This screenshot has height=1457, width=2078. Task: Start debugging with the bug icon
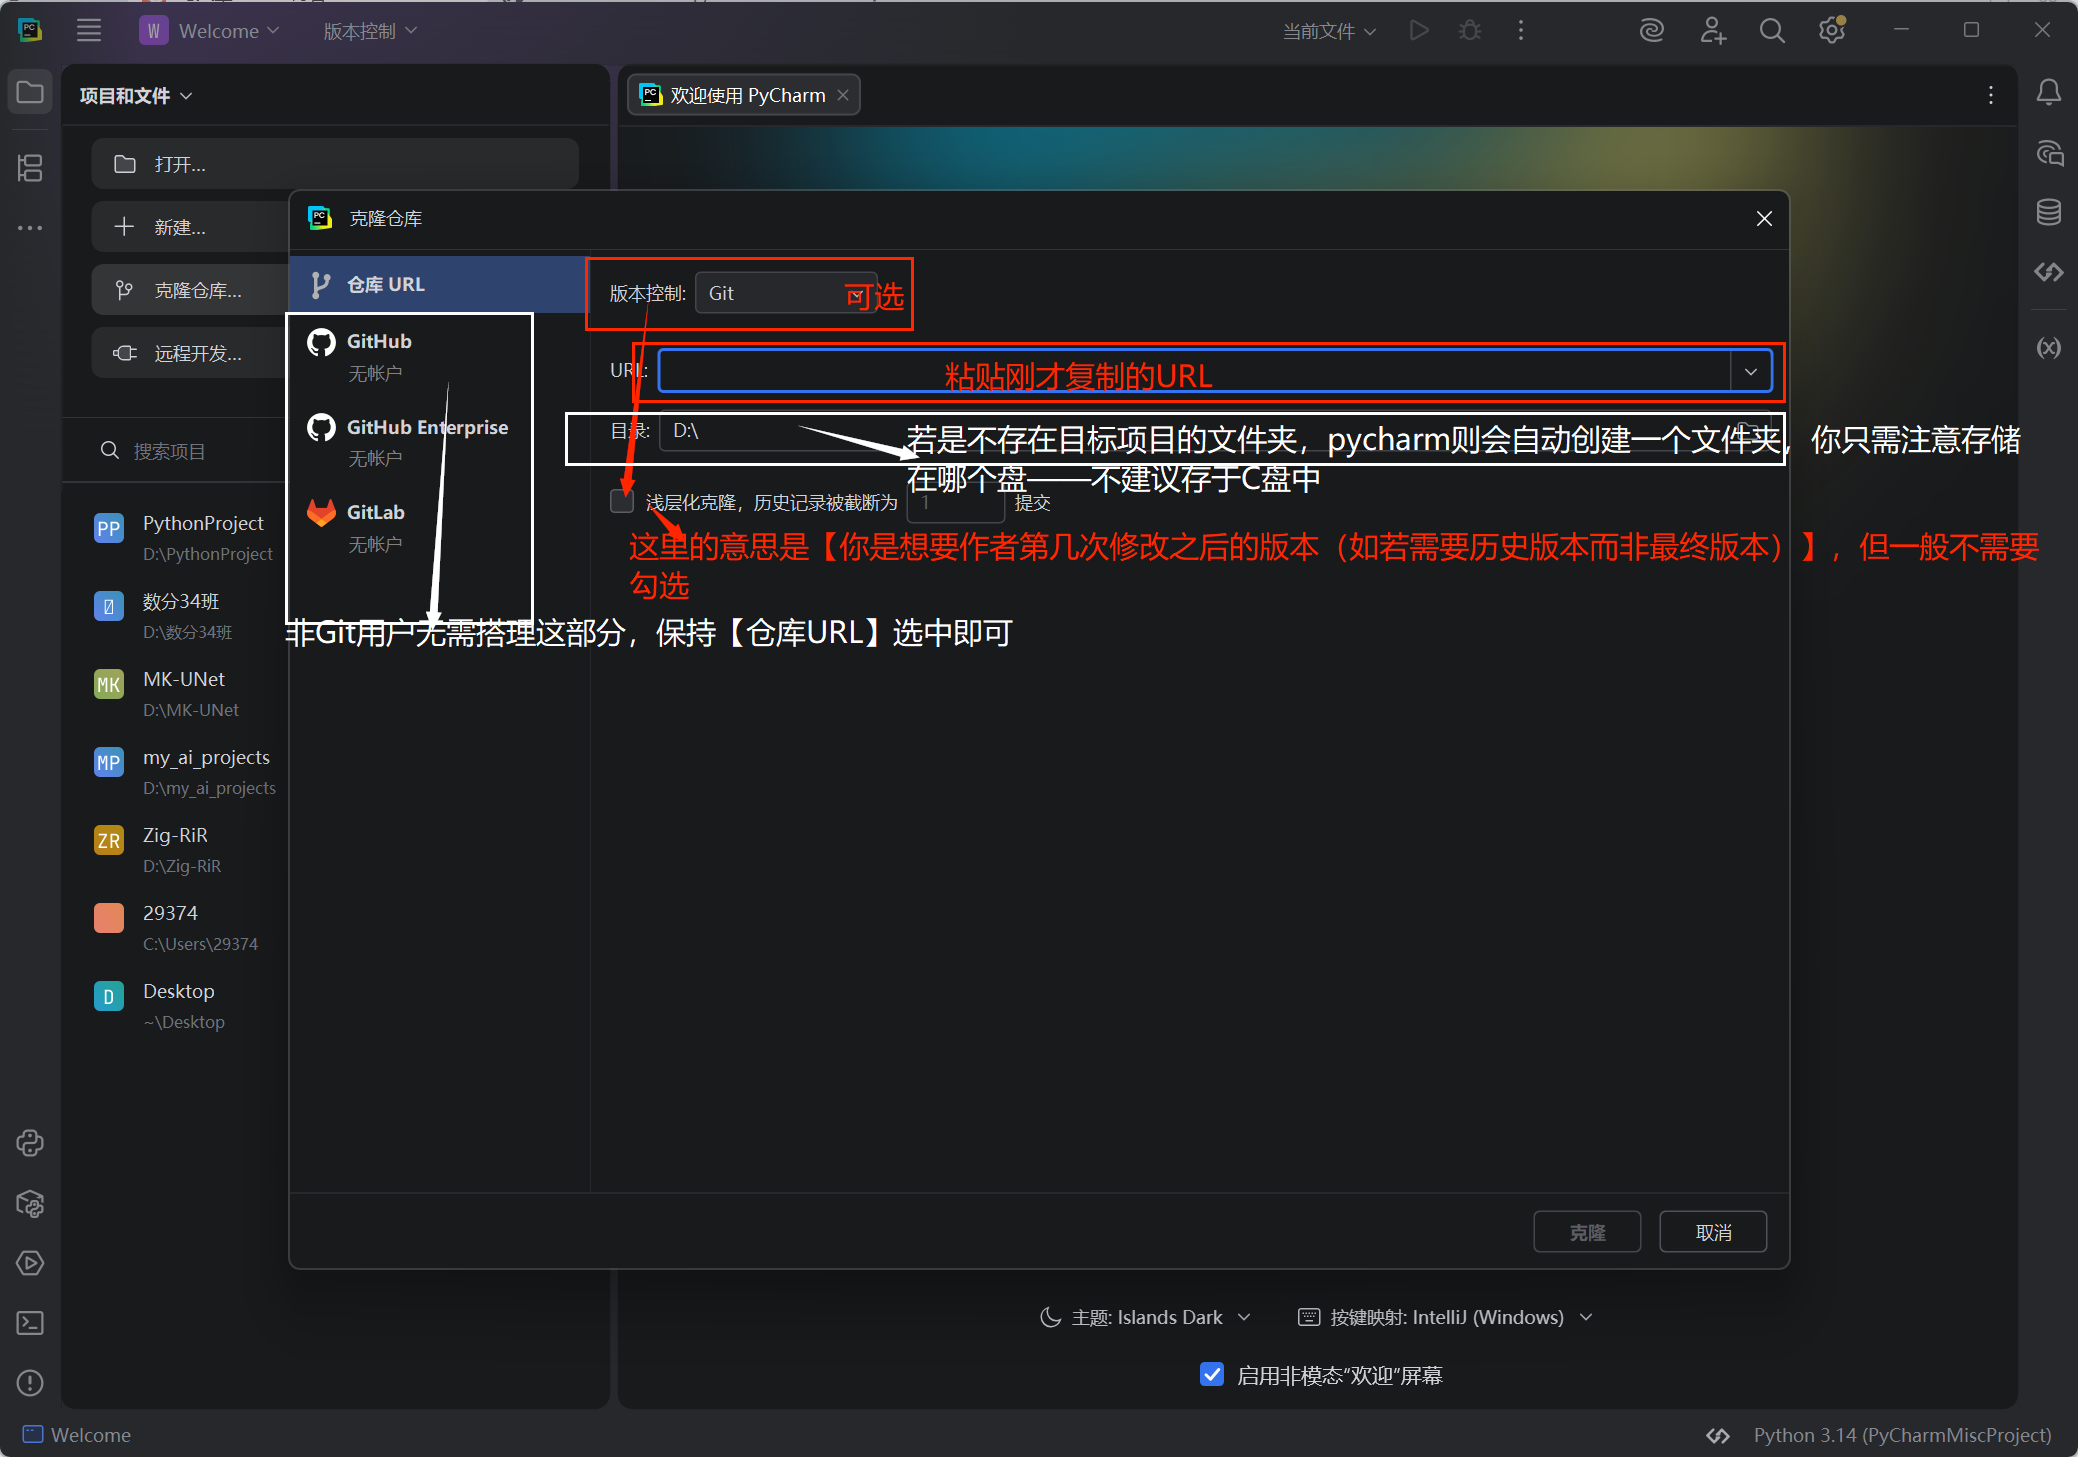coord(1470,31)
